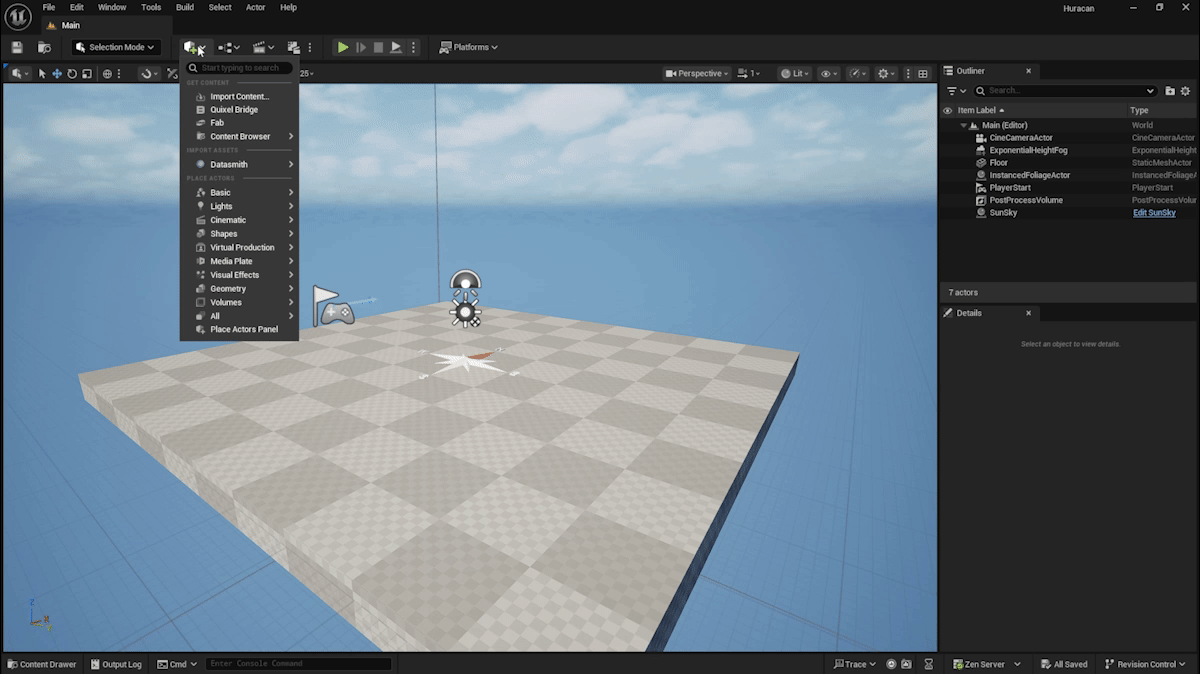Select the Translate (move) gizmo tool

[x=57, y=73]
